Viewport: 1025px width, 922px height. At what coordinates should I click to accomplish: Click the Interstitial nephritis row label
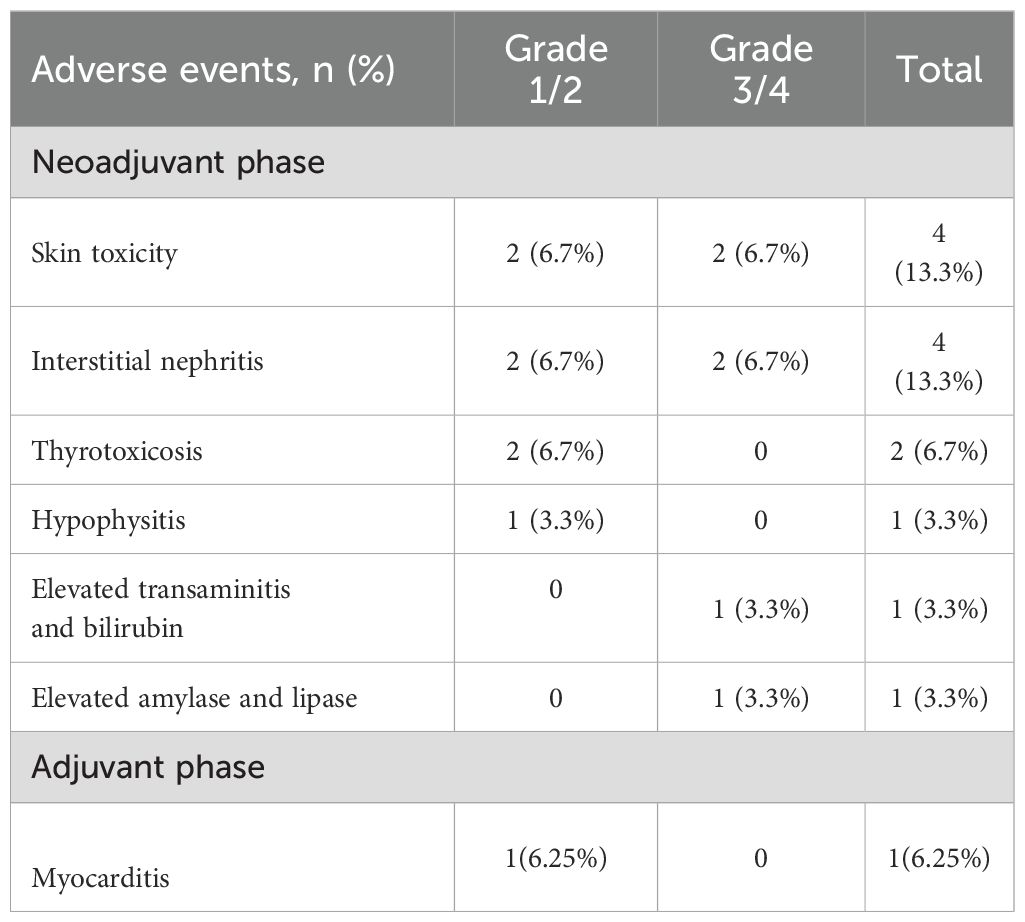tap(147, 361)
